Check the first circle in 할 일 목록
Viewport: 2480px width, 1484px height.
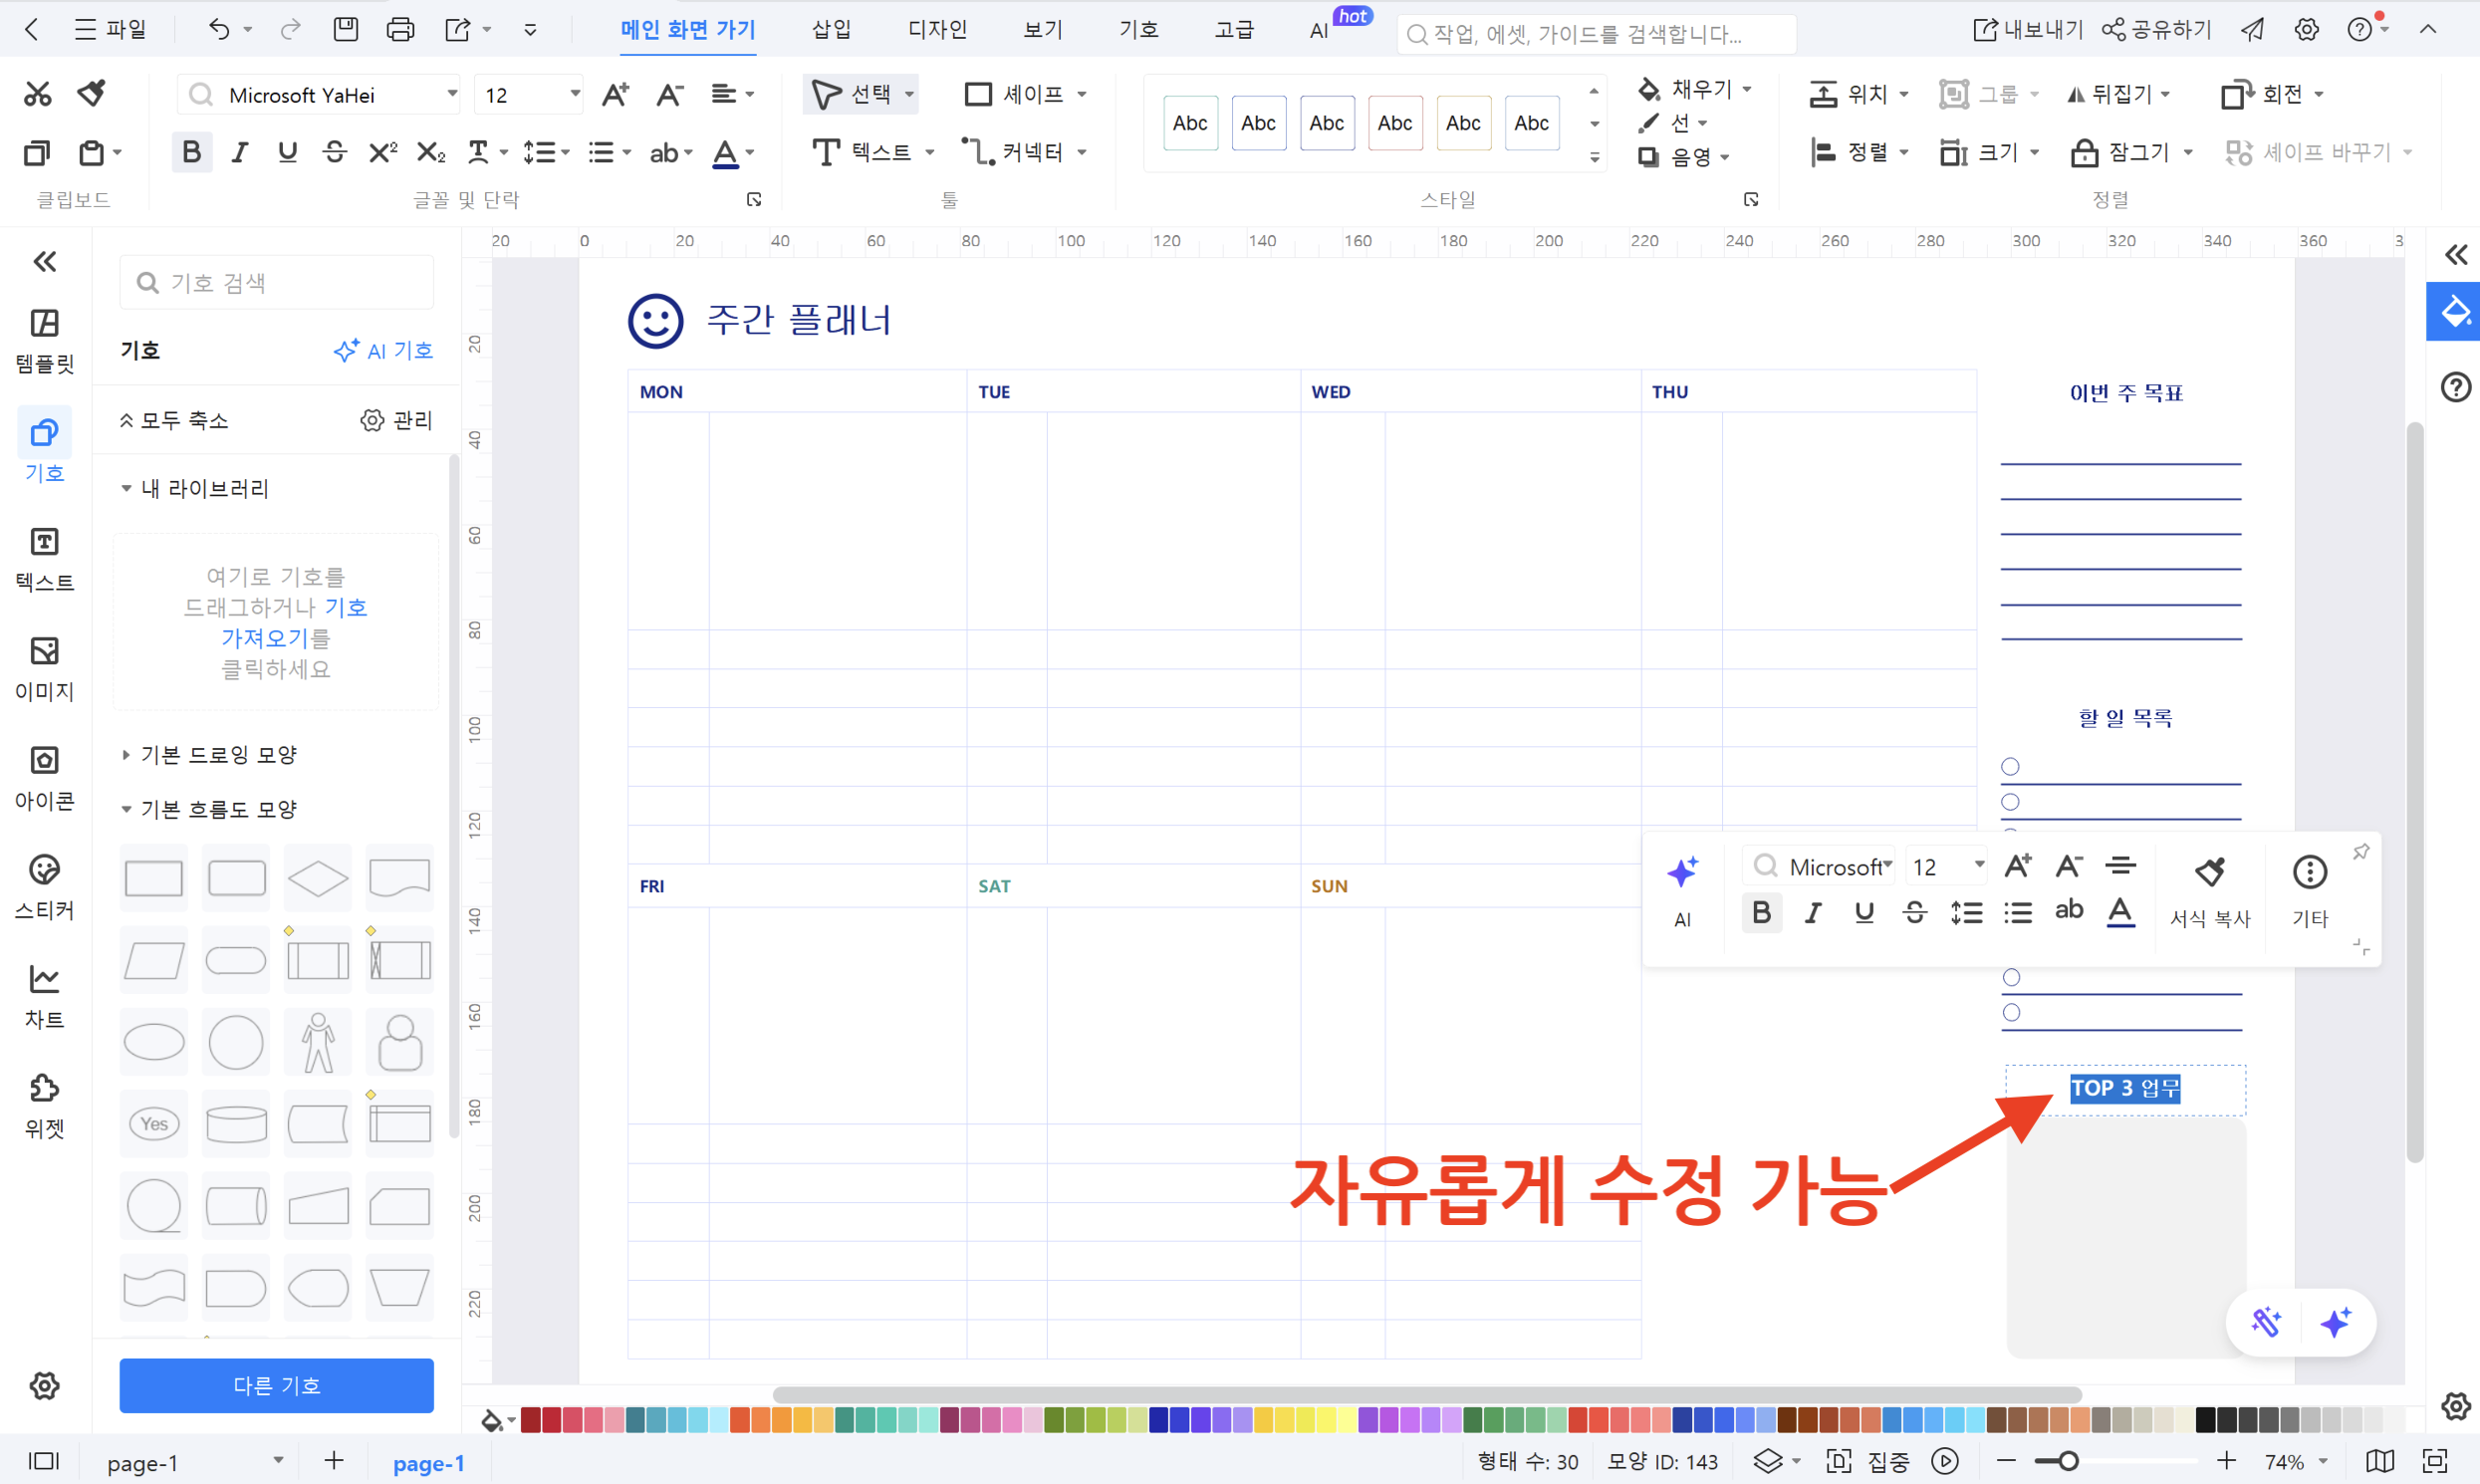[x=2010, y=767]
